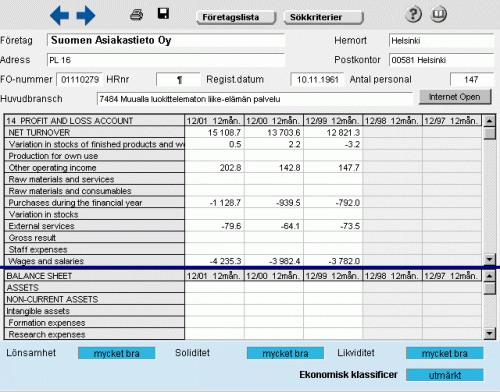Click the balance sheet scrollbar thumb
The height and width of the screenshot is (392, 500).
[489, 289]
